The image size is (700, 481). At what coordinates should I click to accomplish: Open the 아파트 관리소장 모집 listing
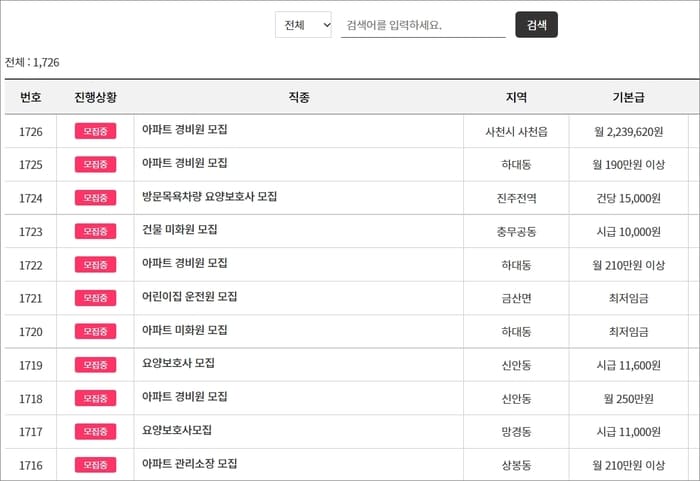189,464
